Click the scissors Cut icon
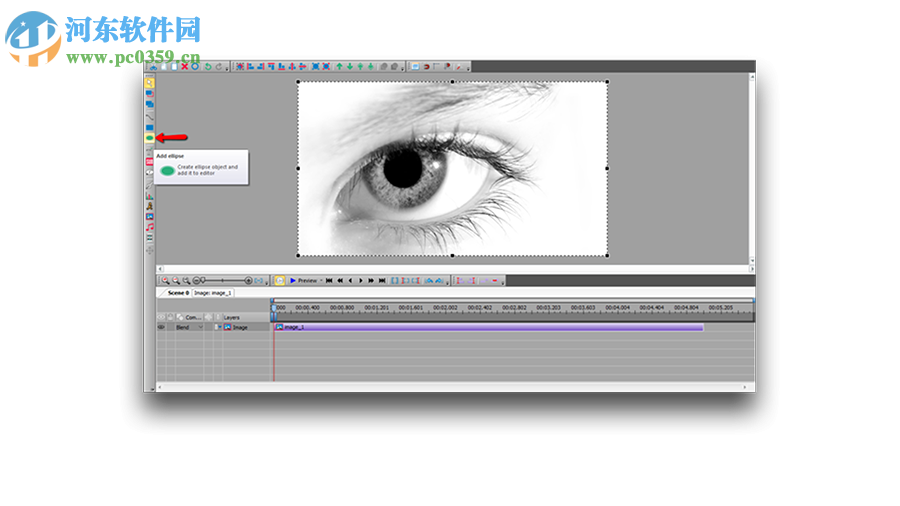 [153, 67]
